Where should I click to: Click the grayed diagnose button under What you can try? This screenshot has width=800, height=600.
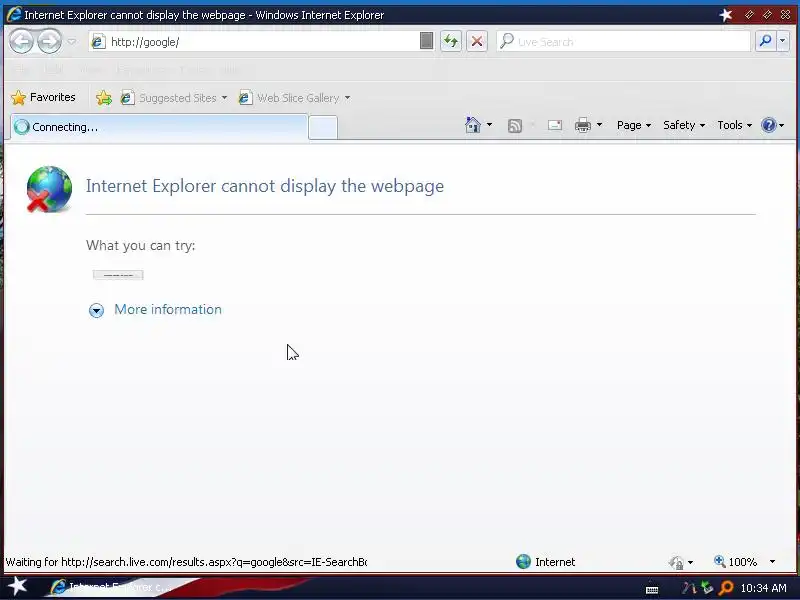pos(118,275)
